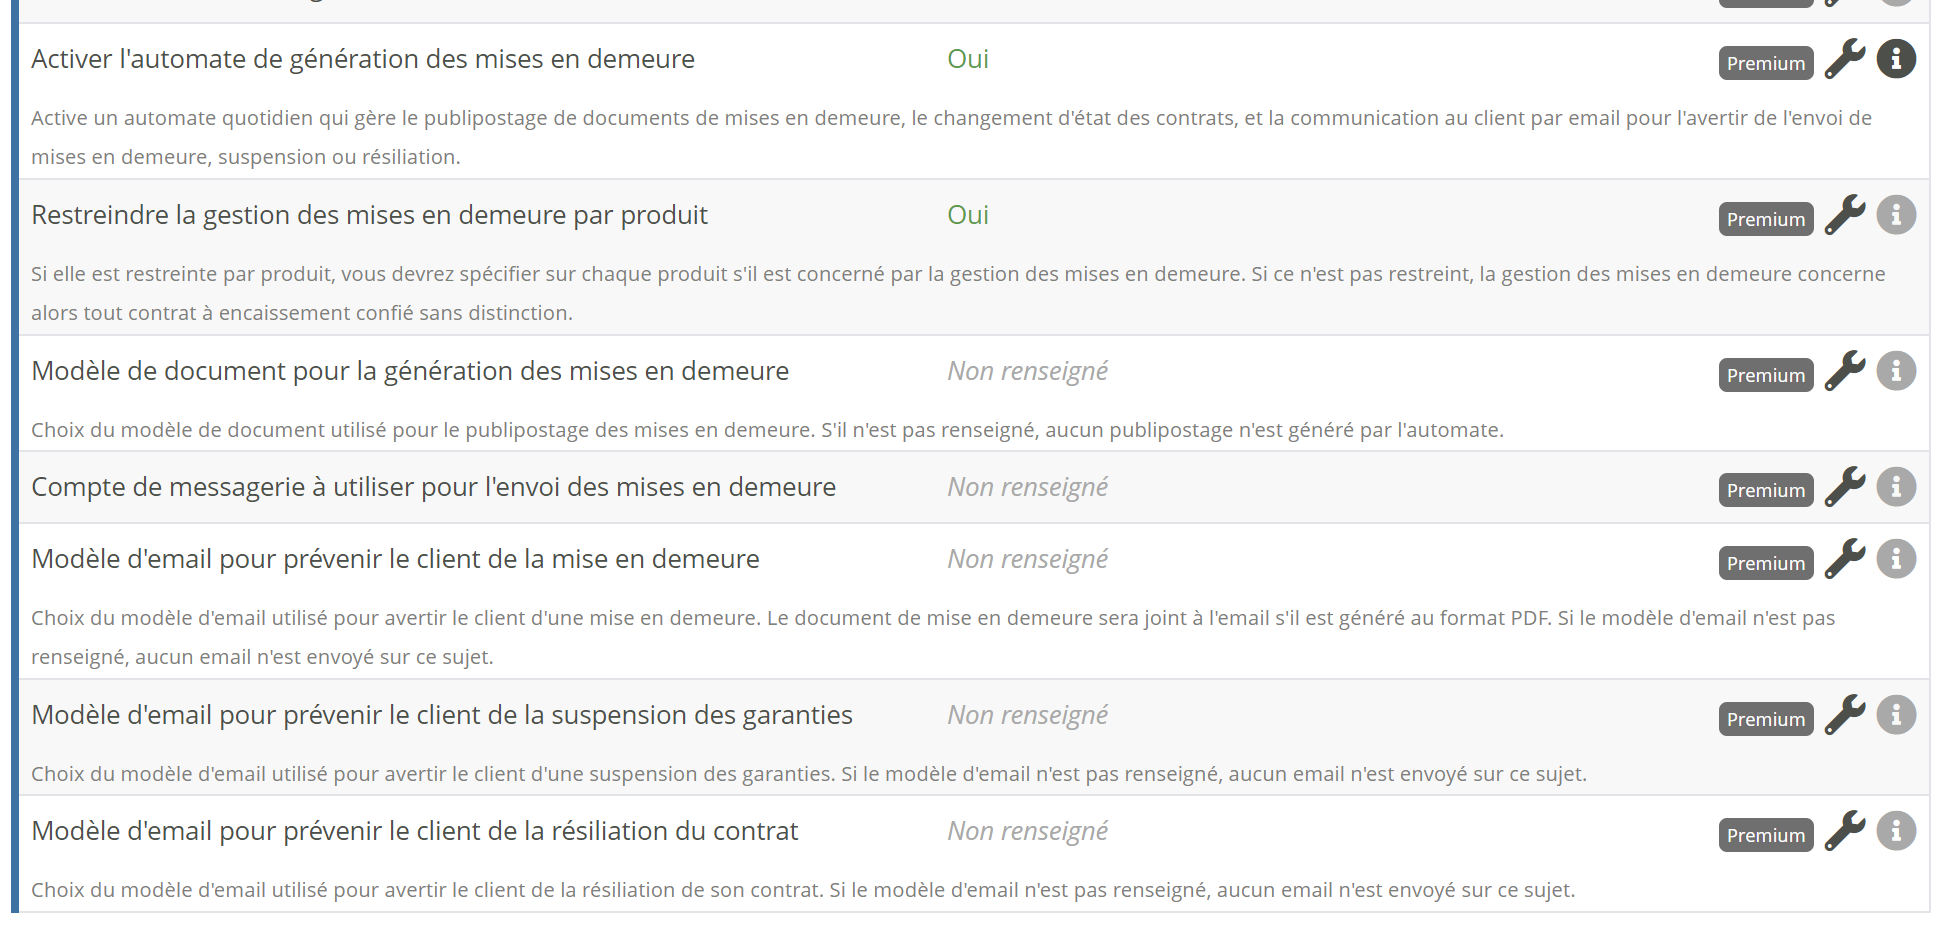1948x932 pixels.
Task: Click 'Oui' value of 'Restreindre la gestion par produit'
Action: coord(967,215)
